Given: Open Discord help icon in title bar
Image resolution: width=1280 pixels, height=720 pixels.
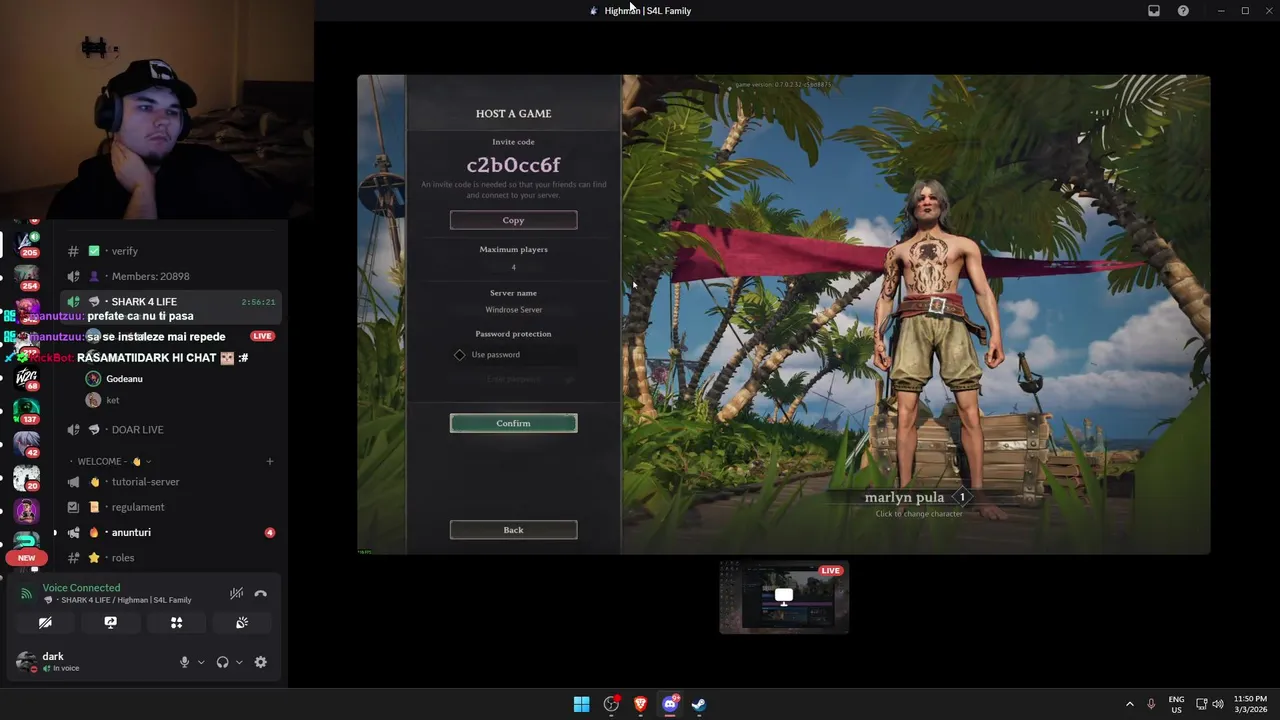Looking at the screenshot, I should [1184, 11].
